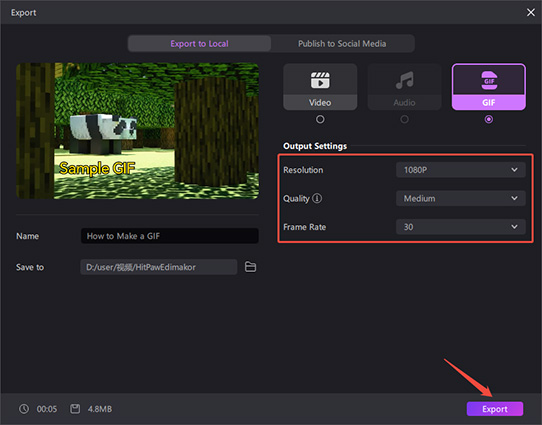The height and width of the screenshot is (425, 542).
Task: Open the Resolution dropdown showing 1080P
Action: [x=461, y=170]
